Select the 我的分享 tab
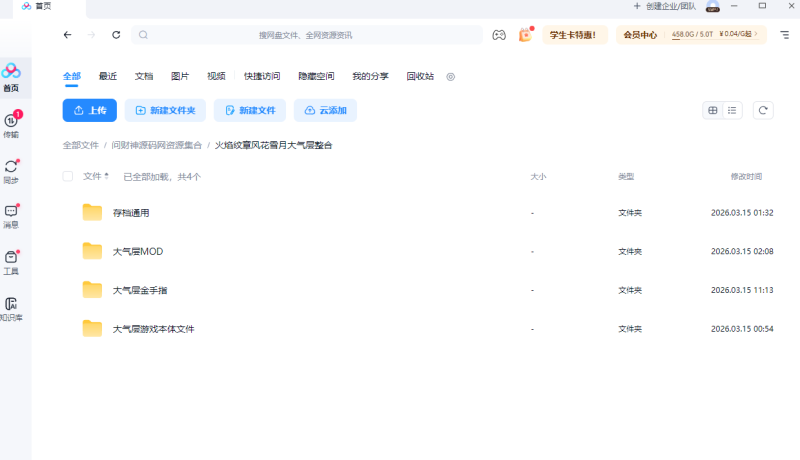The width and height of the screenshot is (800, 460). tap(370, 76)
